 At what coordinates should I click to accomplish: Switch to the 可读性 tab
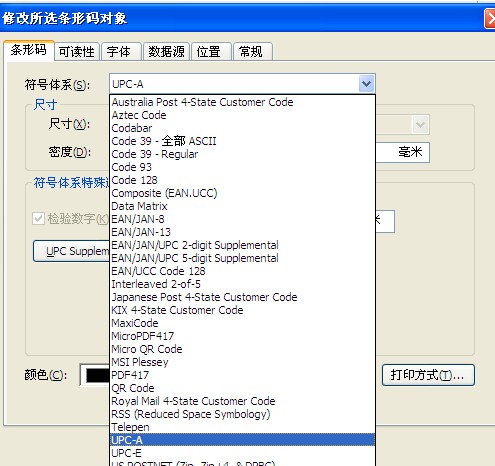77,52
